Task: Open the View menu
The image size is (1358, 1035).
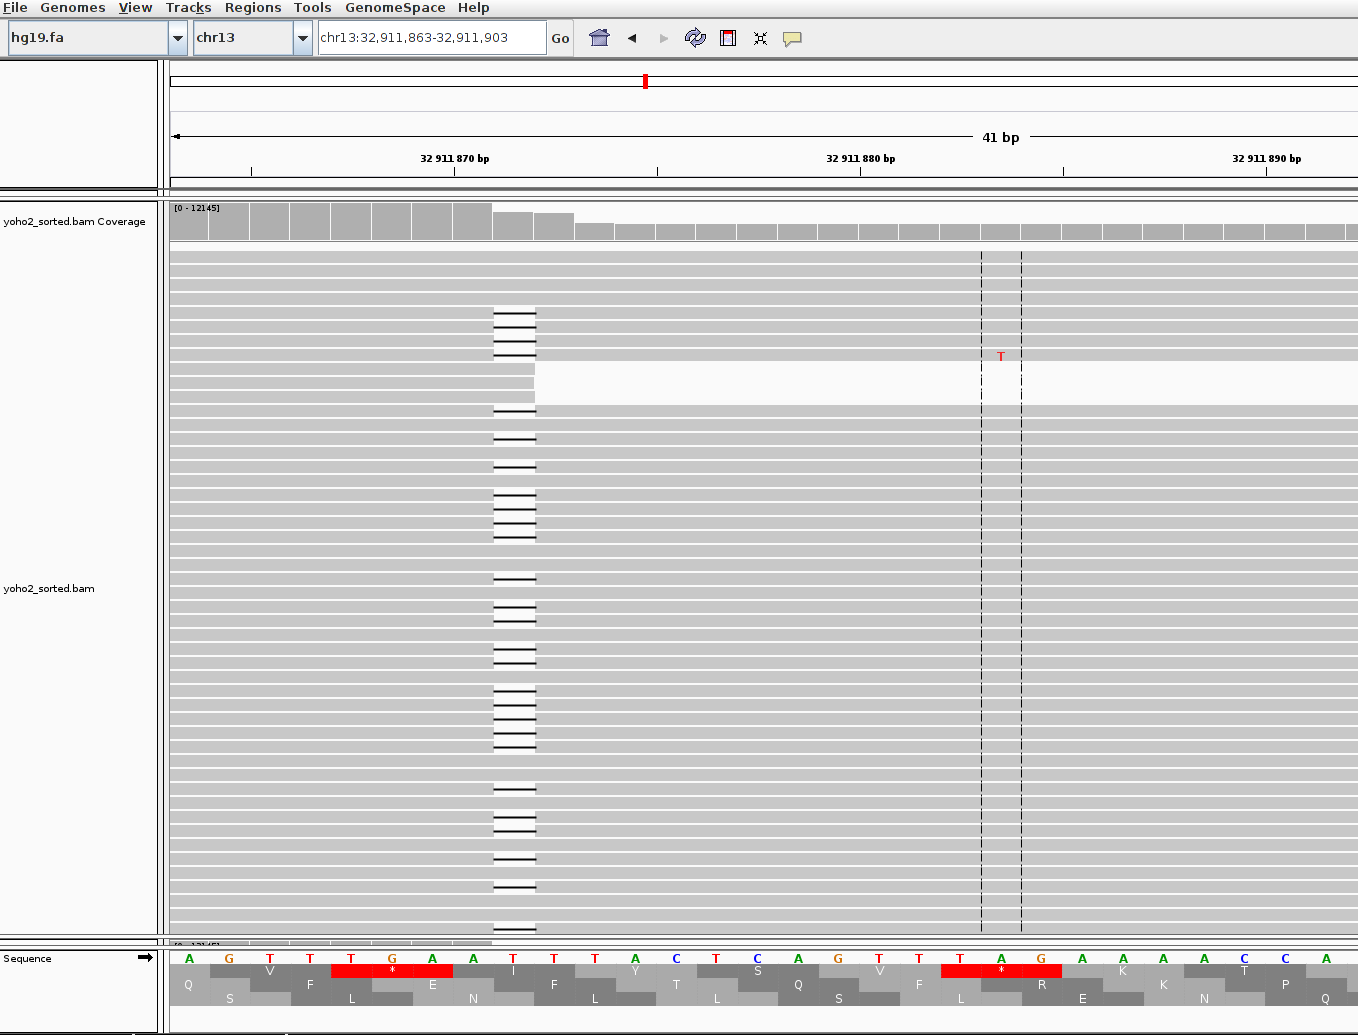Action: coord(135,8)
